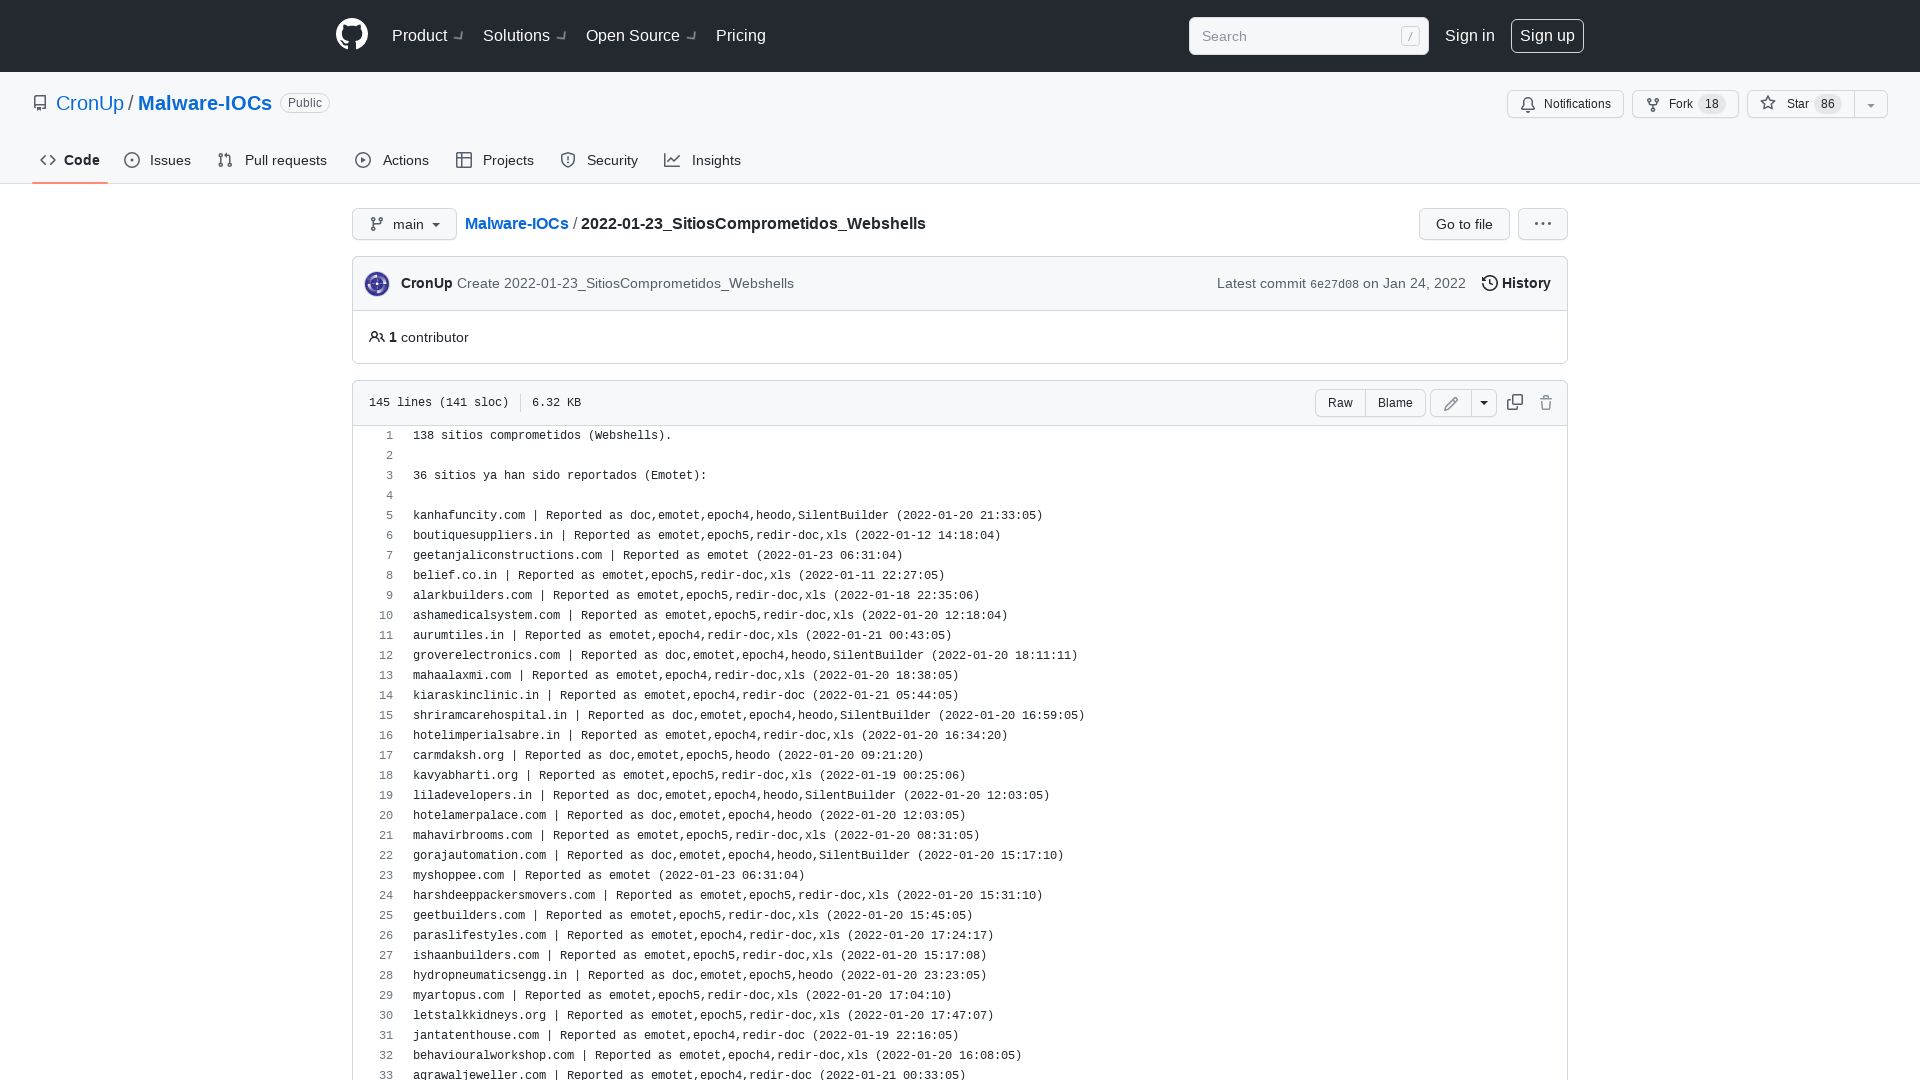Open the star lists dropdown arrow
Image resolution: width=1920 pixels, height=1080 pixels.
[x=1871, y=104]
